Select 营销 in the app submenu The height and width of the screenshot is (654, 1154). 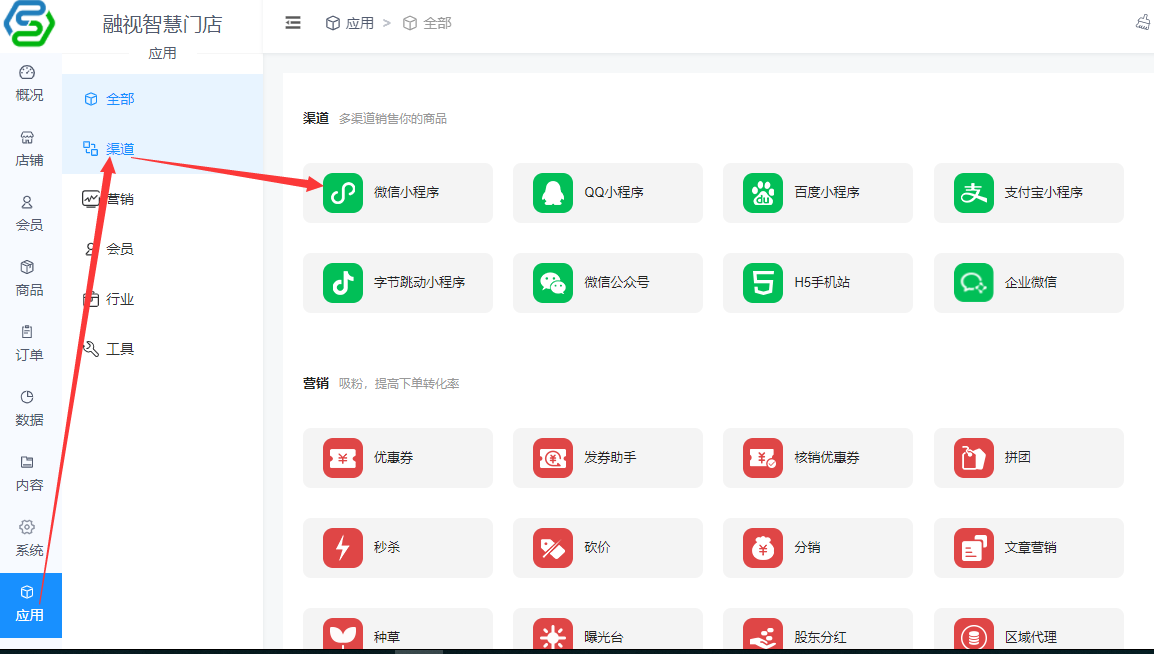click(163, 199)
